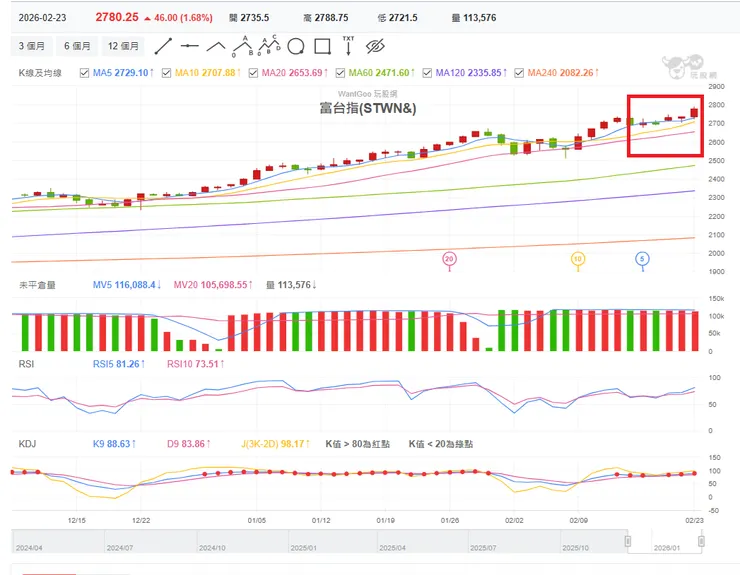This screenshot has height=575, width=740.
Task: Select the ABC wave drawing tool
Action: (243, 46)
